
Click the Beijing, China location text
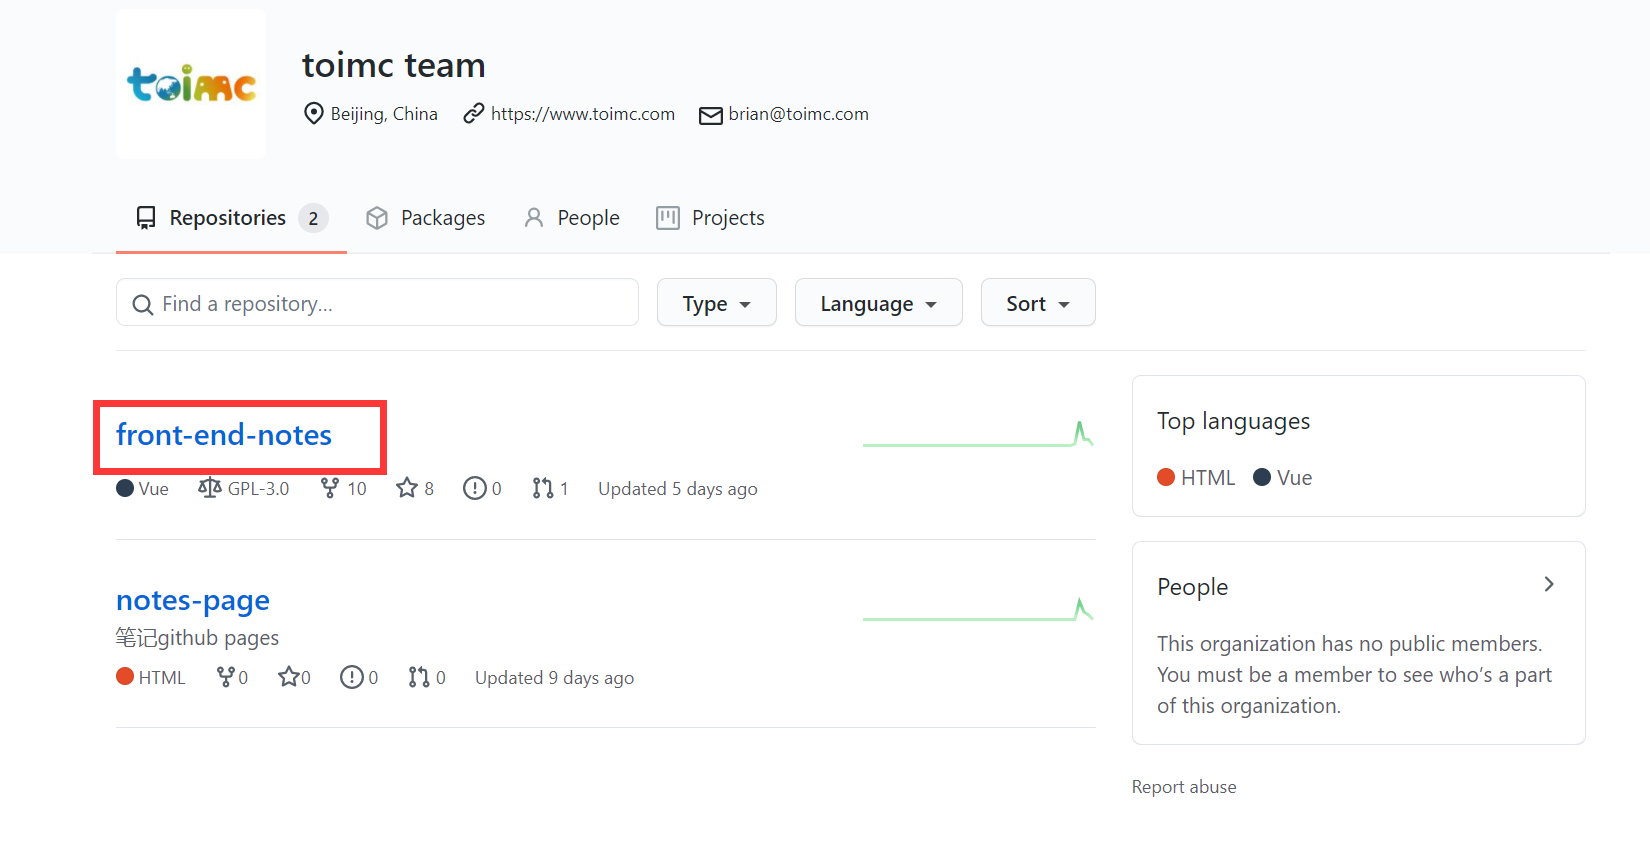click(384, 114)
